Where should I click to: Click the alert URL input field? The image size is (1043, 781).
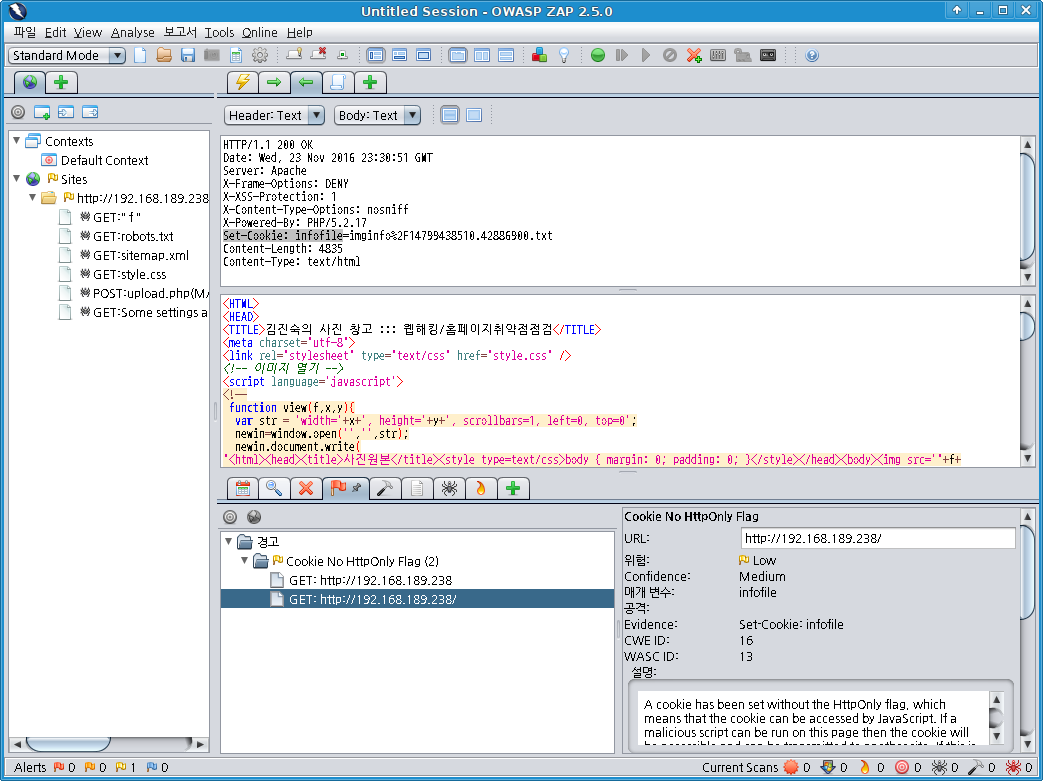click(877, 538)
